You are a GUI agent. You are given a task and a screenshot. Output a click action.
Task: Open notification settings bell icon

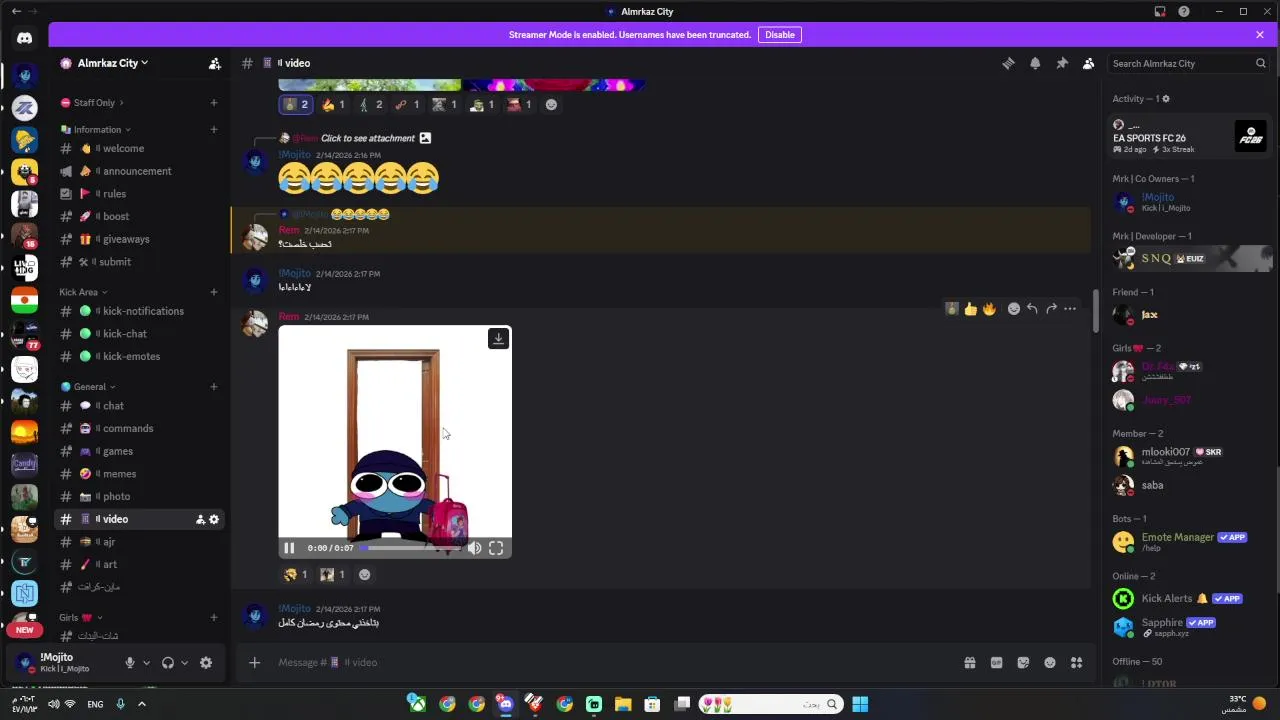pos(1035,63)
